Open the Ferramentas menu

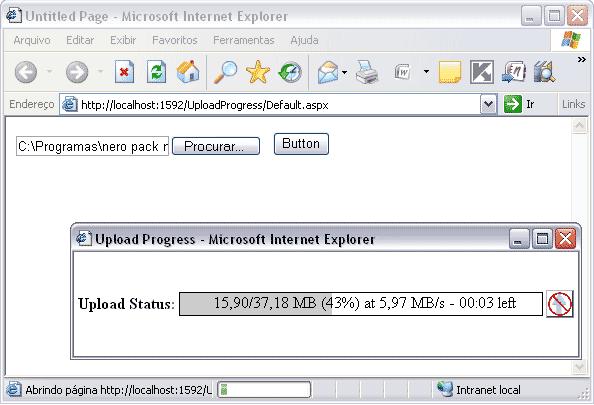[x=244, y=40]
